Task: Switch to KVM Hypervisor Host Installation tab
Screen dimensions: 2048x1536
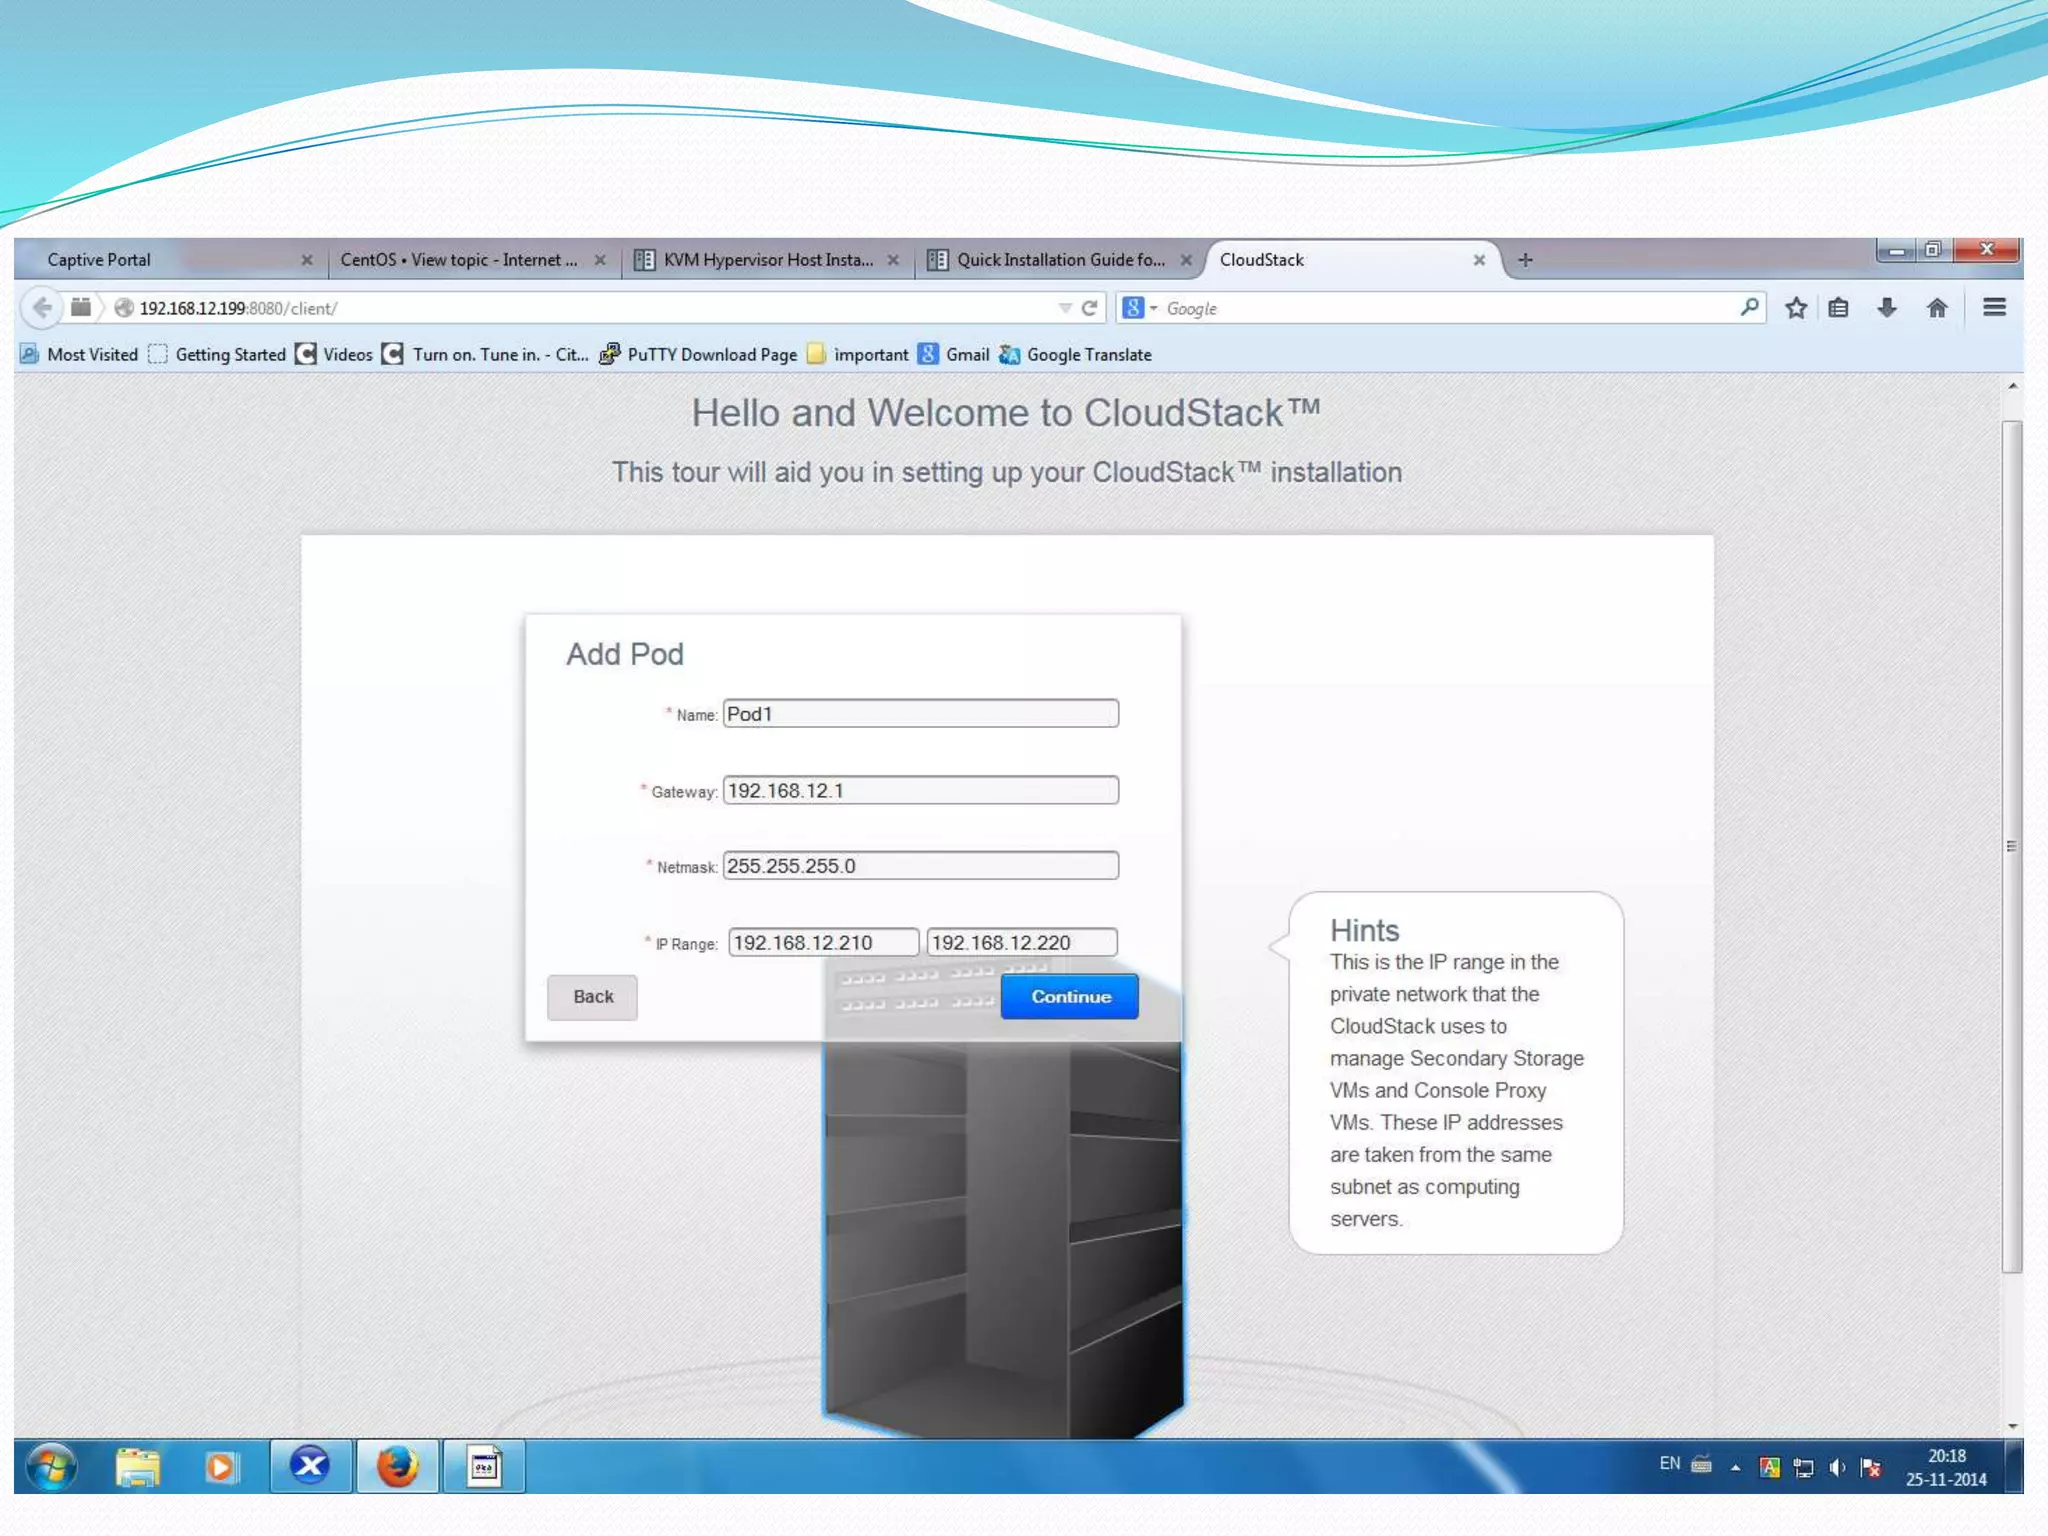Action: tap(767, 260)
